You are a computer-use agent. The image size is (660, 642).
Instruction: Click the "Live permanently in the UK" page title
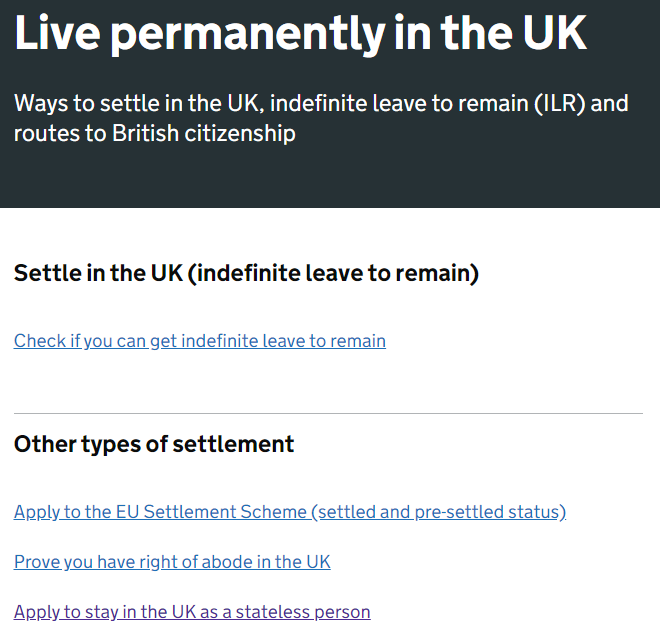[x=300, y=32]
